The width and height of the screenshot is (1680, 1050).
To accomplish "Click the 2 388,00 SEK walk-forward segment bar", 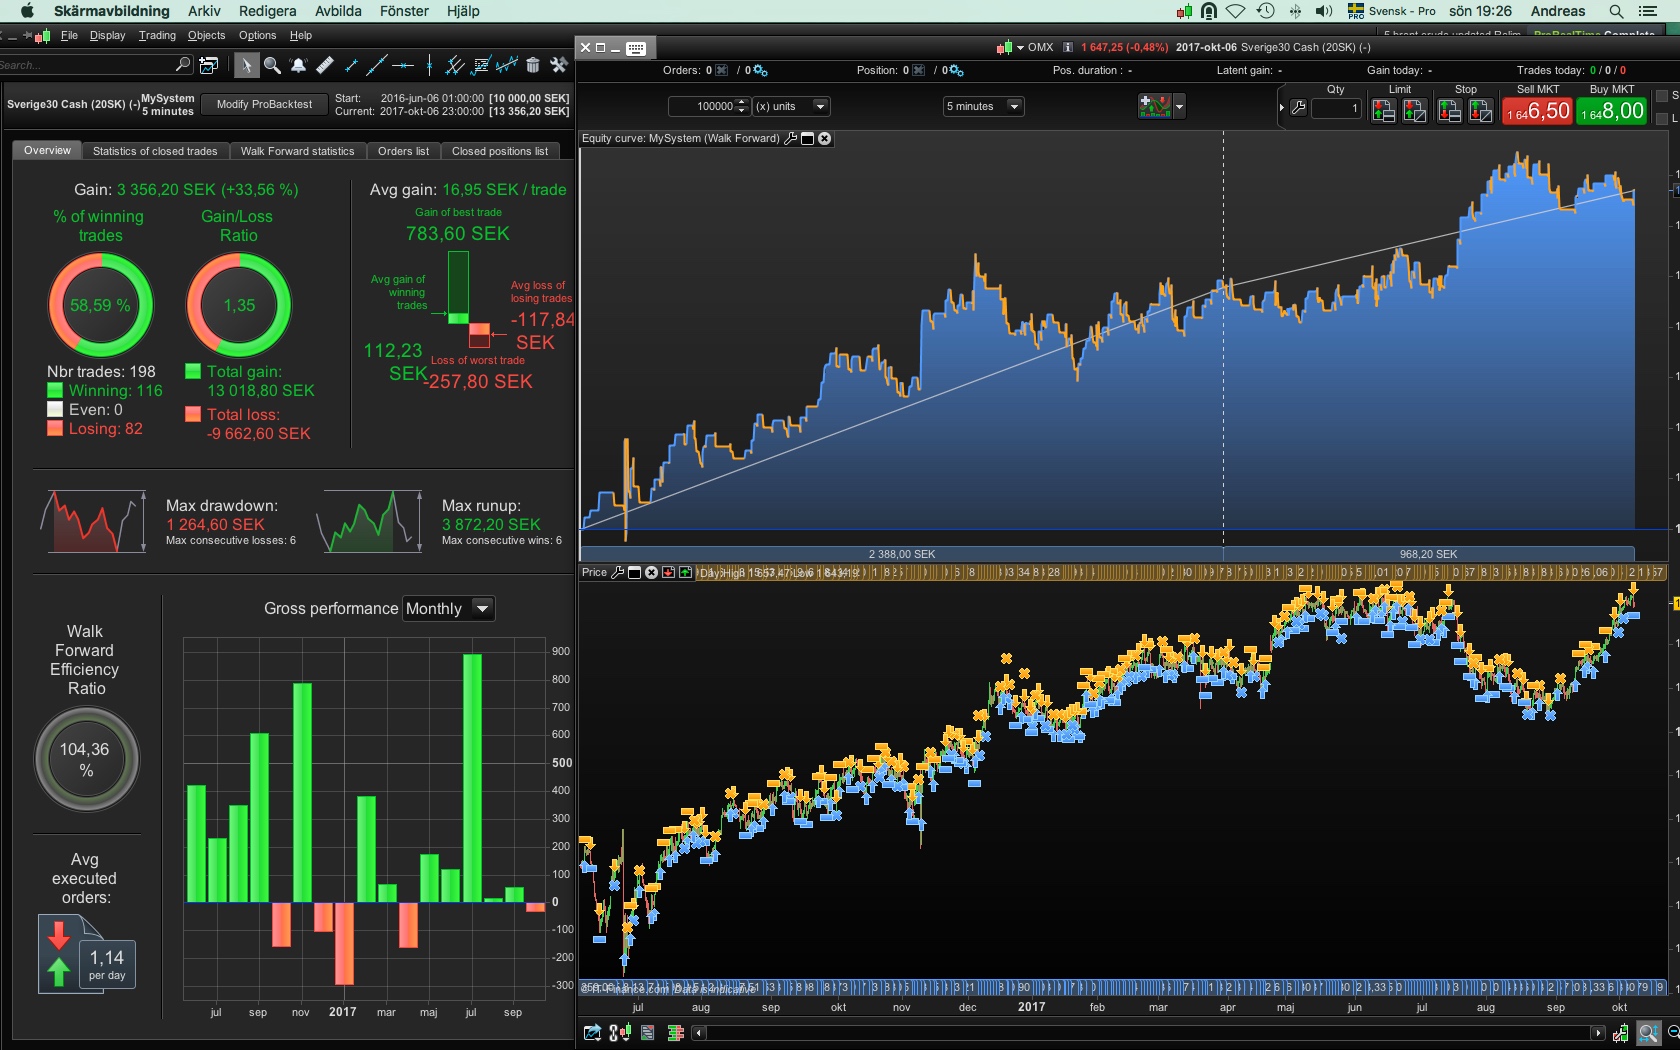I will (902, 554).
